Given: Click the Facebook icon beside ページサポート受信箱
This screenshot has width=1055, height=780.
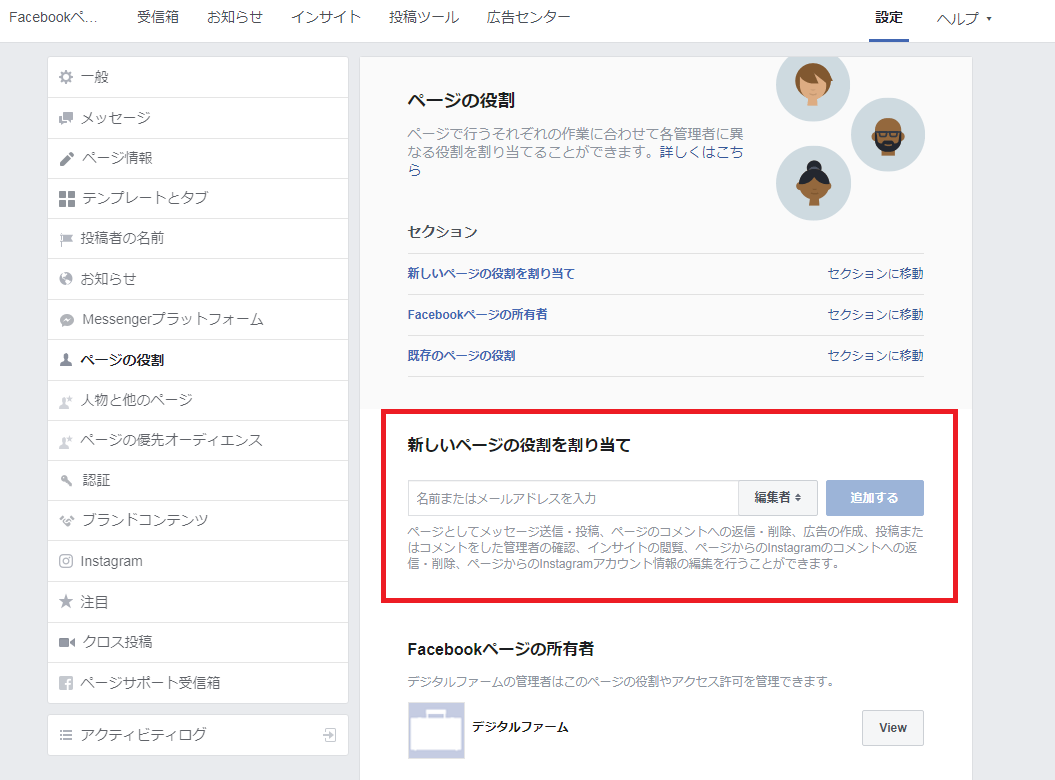Looking at the screenshot, I should (x=66, y=683).
